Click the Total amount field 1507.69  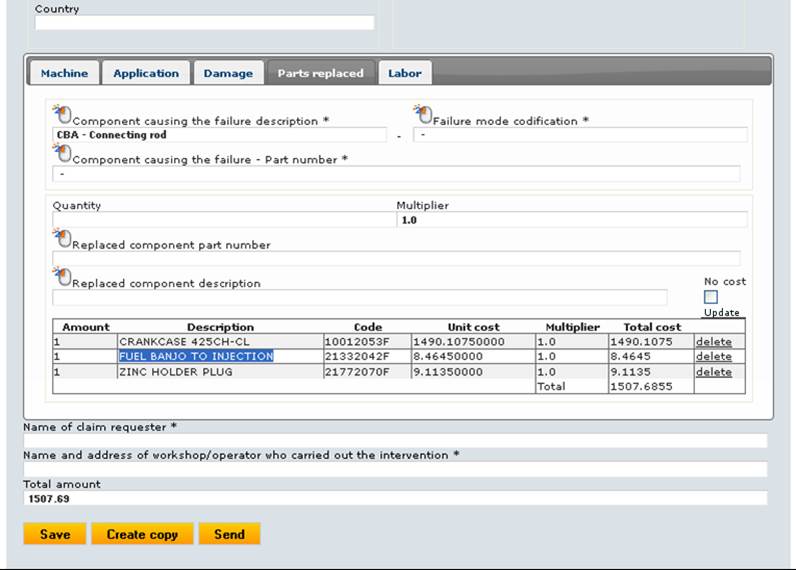pyautogui.click(x=395, y=498)
